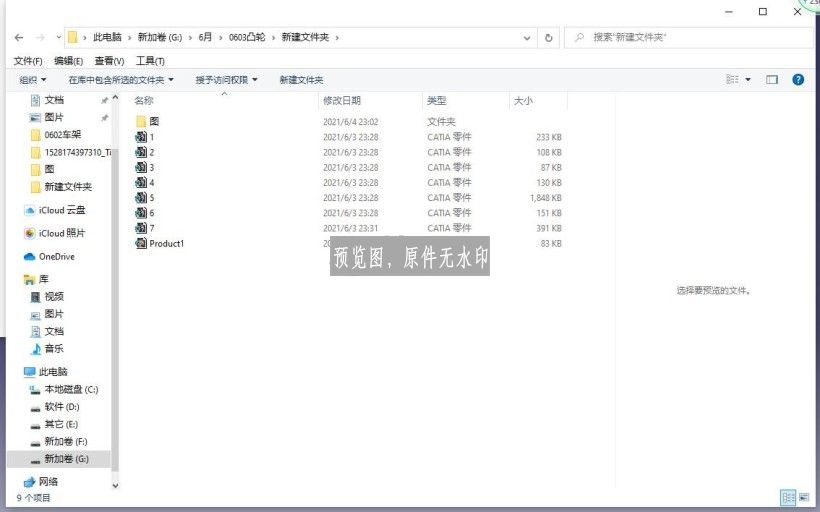This screenshot has height=512, width=820.
Task: Open 授予访问权限 dropdown
Action: 226,80
